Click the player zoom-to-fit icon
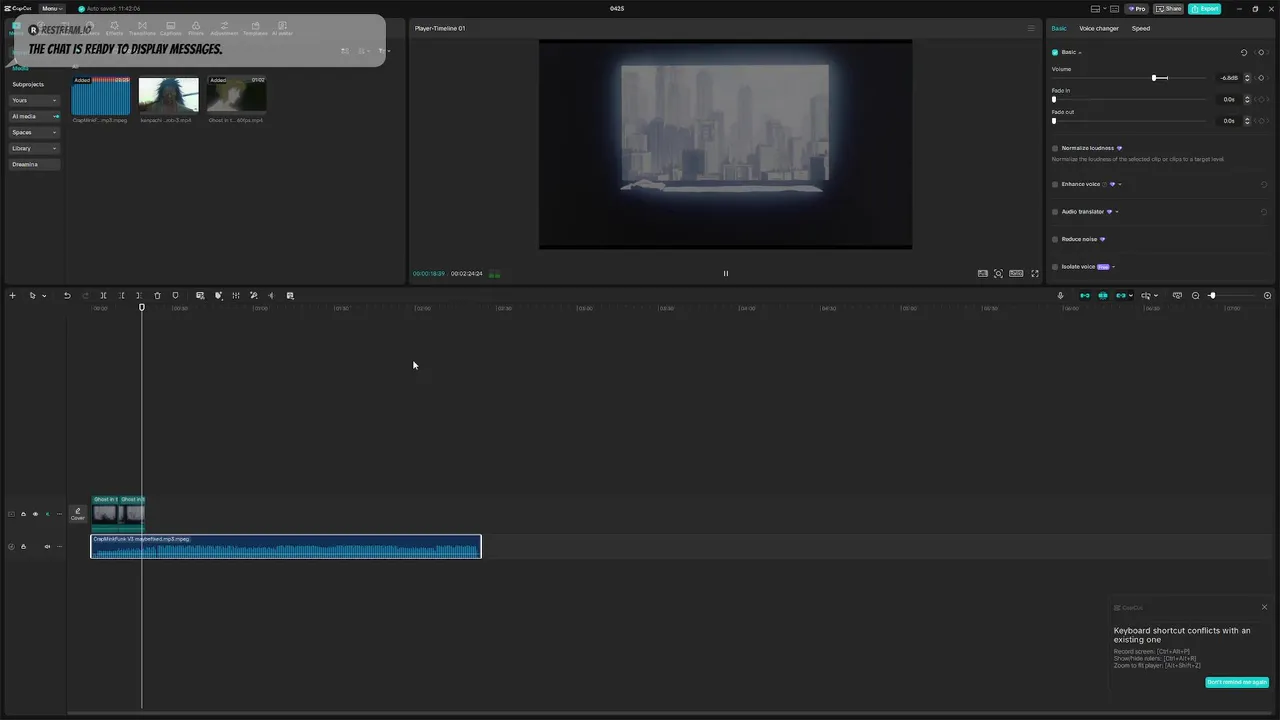Image resolution: width=1280 pixels, height=720 pixels. pos(998,273)
